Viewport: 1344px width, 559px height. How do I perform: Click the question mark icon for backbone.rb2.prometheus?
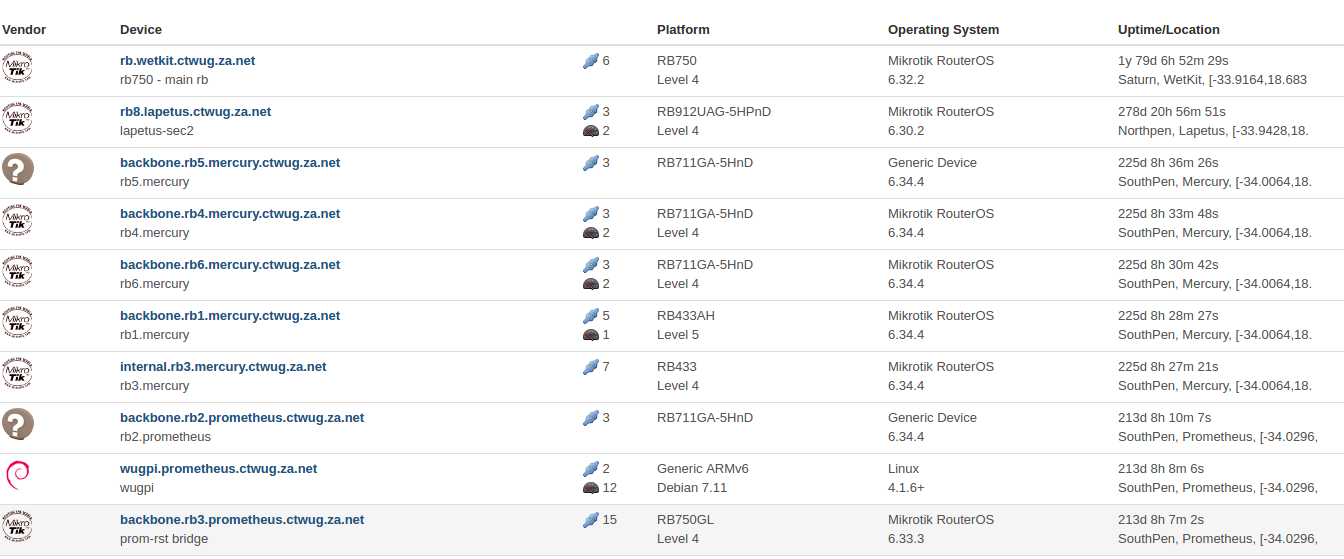point(18,424)
